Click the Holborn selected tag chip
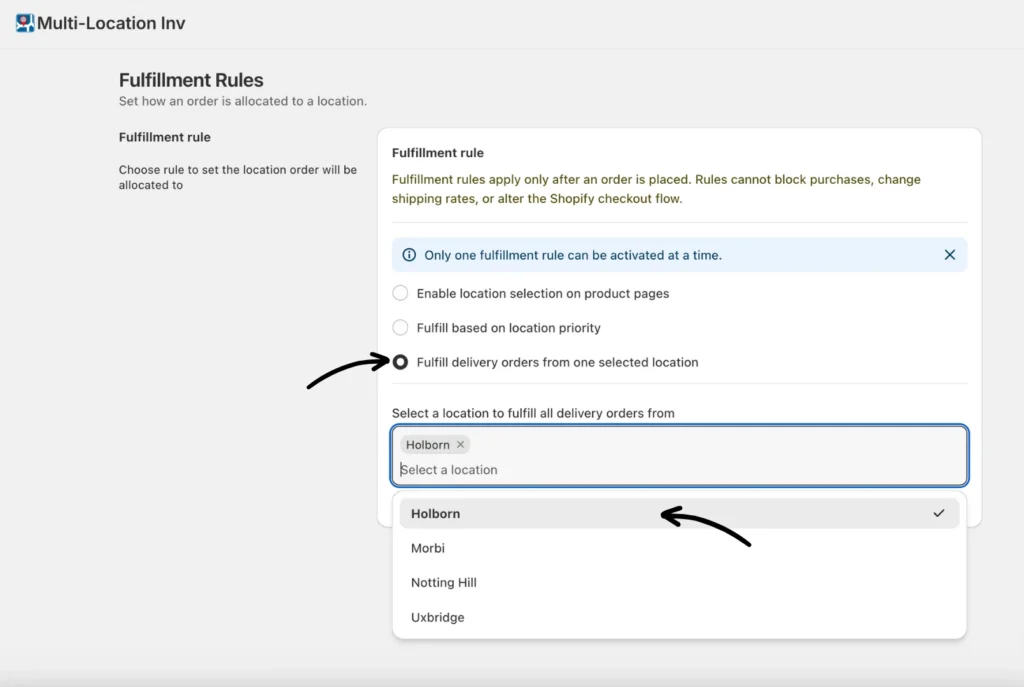Image resolution: width=1024 pixels, height=687 pixels. point(428,445)
